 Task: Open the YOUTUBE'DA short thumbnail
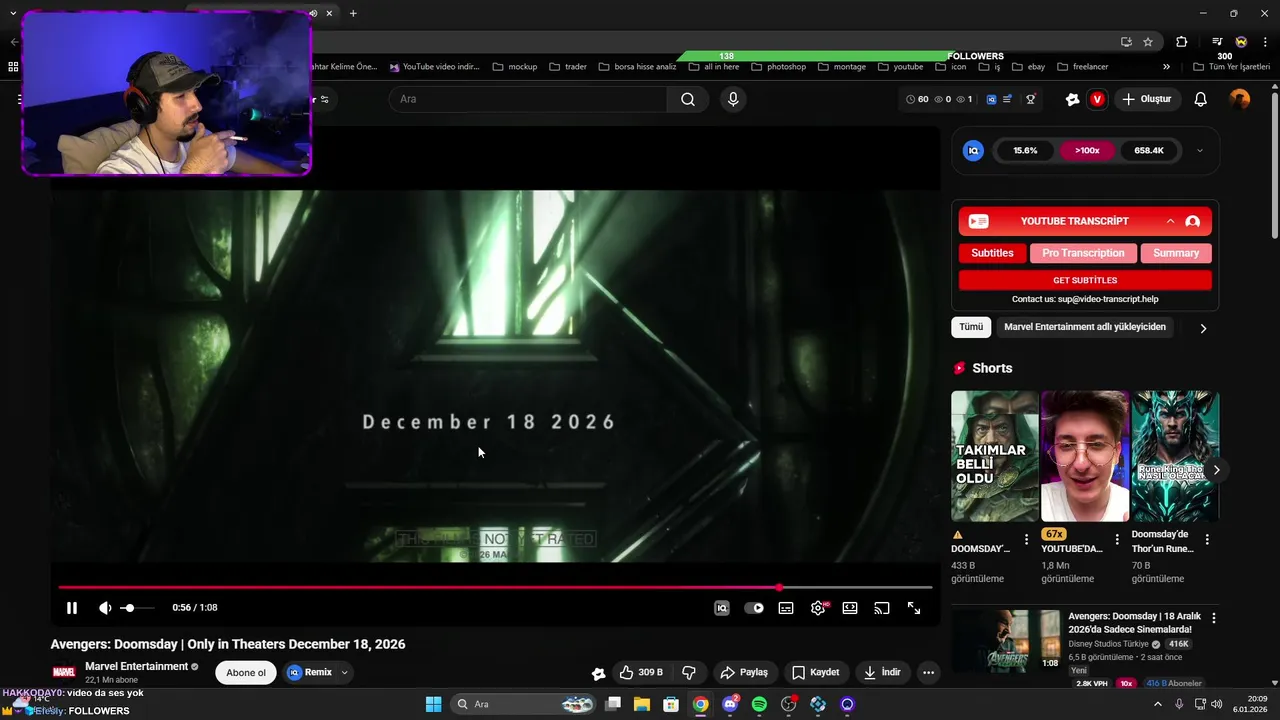pos(1084,456)
